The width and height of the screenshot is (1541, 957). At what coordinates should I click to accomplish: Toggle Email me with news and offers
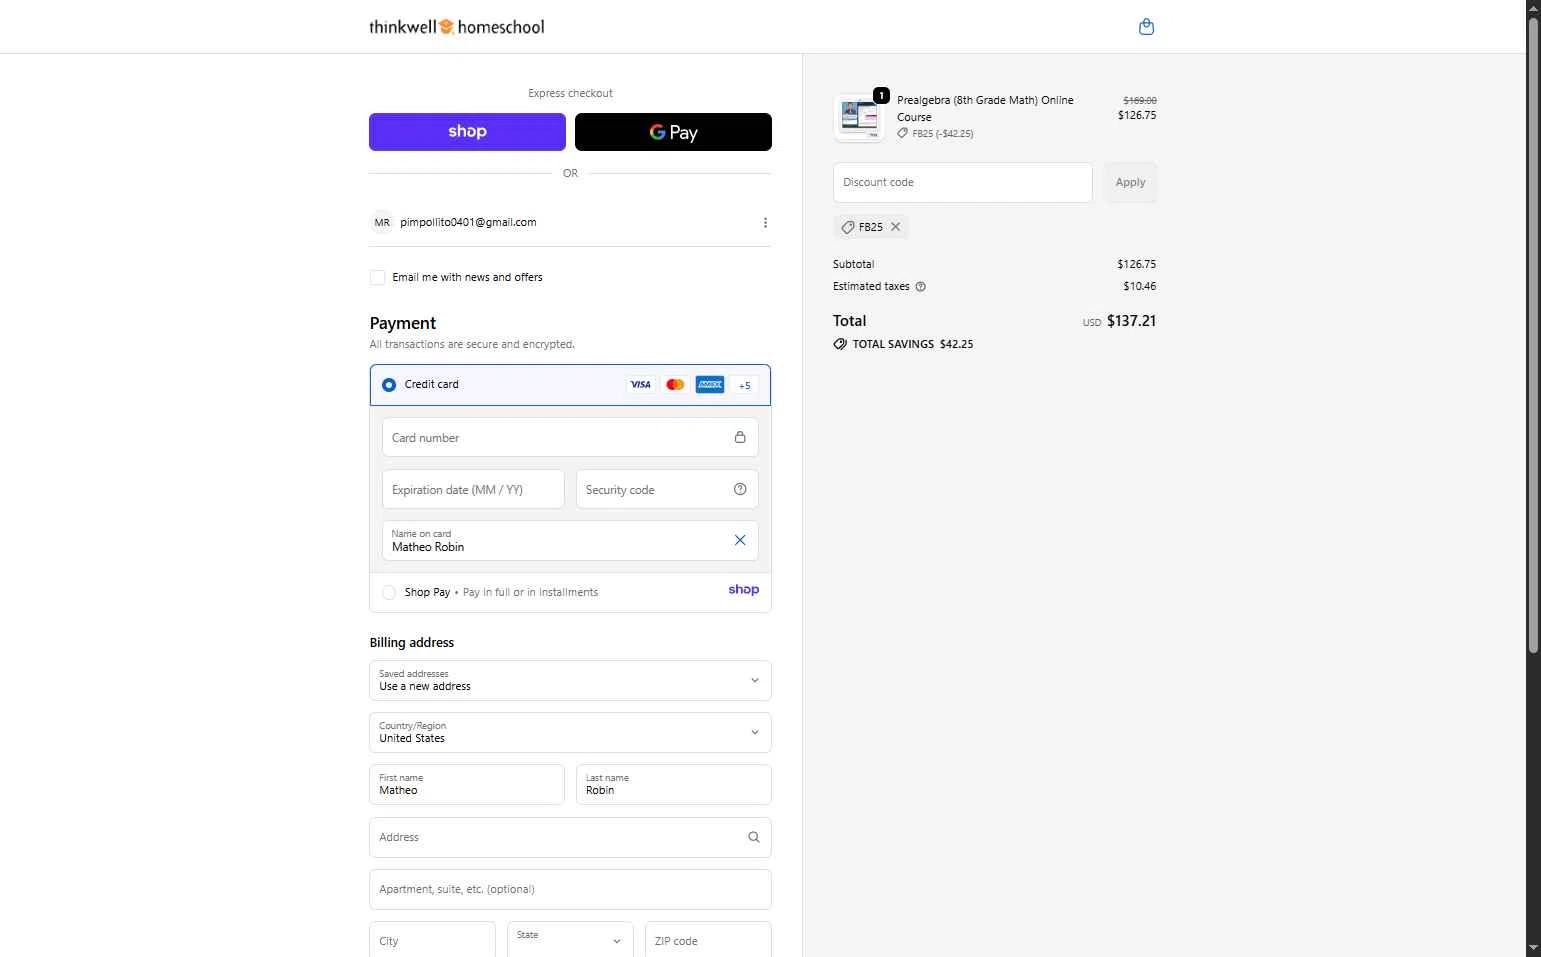tap(378, 277)
